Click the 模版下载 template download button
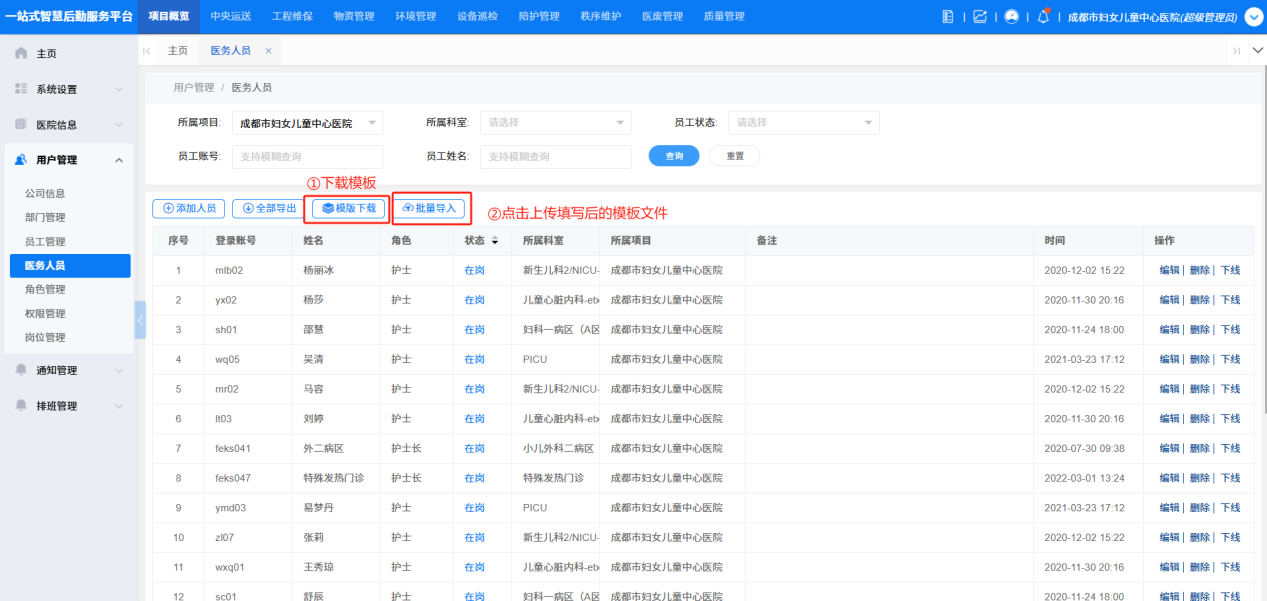 [349, 208]
